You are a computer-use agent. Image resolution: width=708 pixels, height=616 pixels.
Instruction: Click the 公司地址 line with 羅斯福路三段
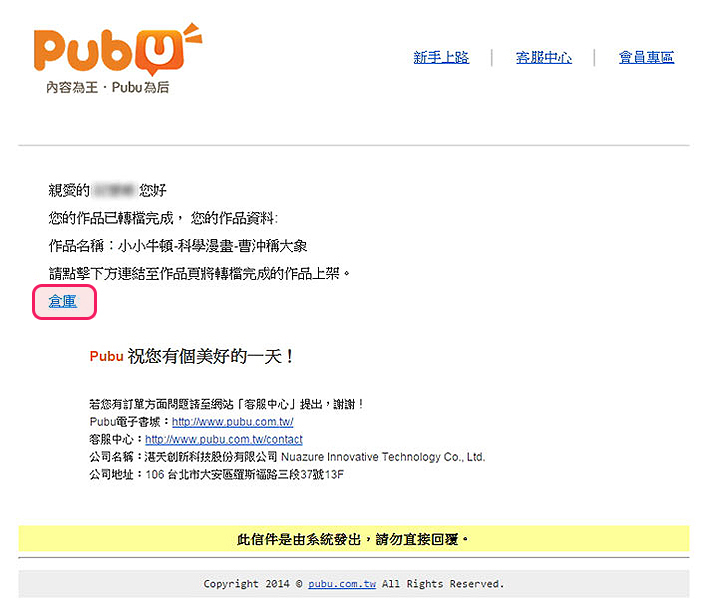click(217, 475)
